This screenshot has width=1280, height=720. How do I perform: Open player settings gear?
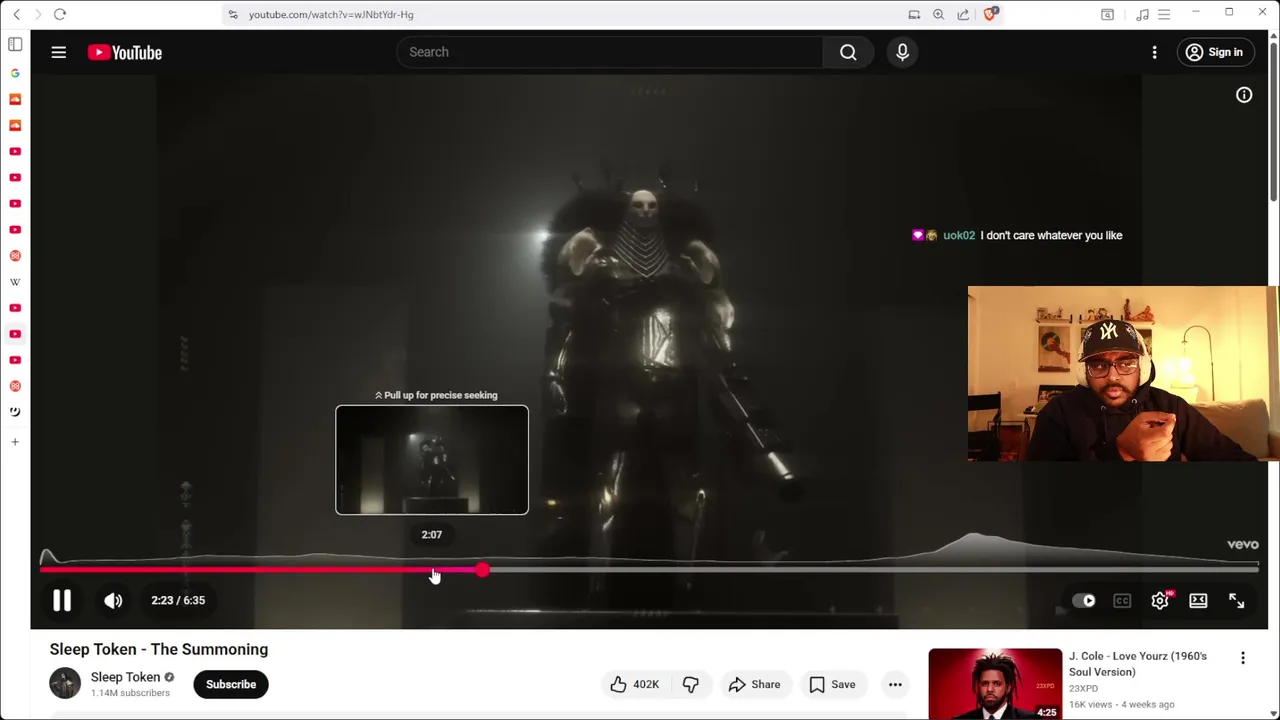click(1160, 600)
